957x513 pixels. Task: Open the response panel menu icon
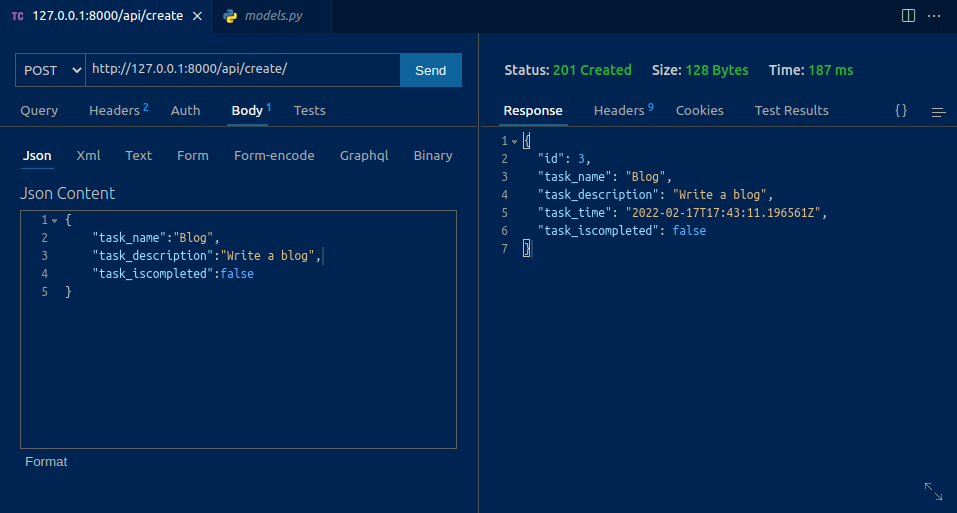click(x=938, y=112)
